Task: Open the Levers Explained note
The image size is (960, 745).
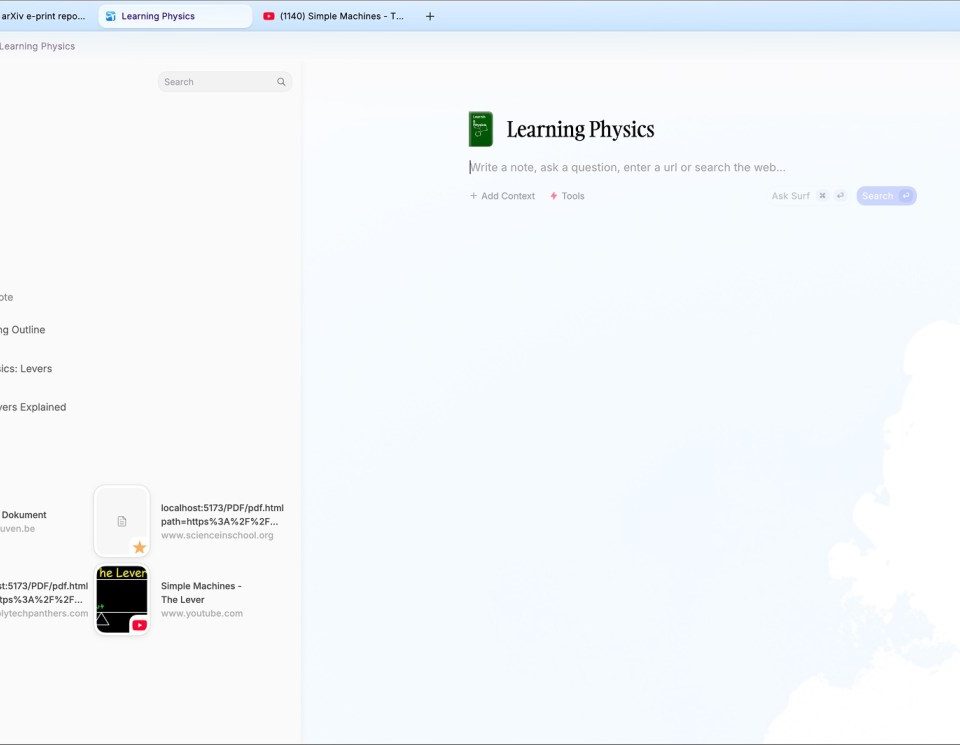Action: pos(33,407)
